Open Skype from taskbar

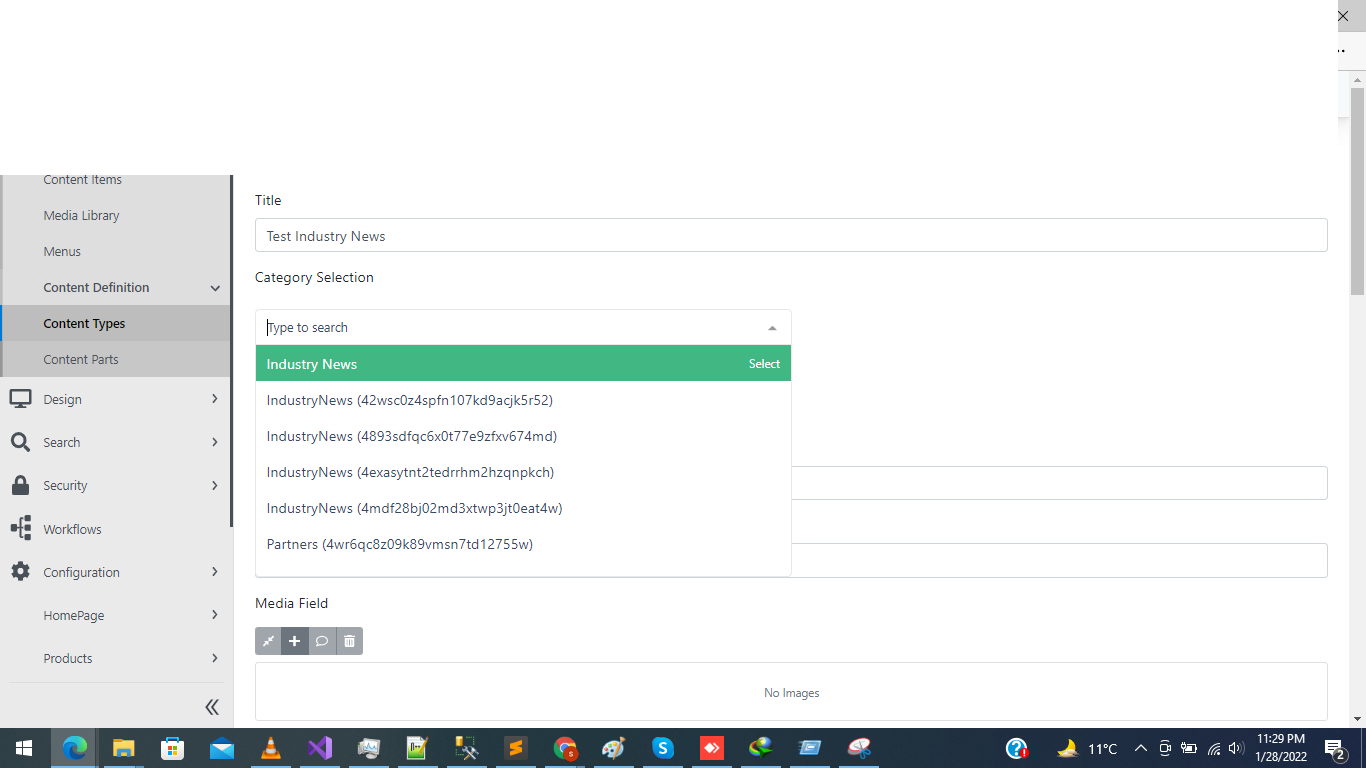pos(662,748)
